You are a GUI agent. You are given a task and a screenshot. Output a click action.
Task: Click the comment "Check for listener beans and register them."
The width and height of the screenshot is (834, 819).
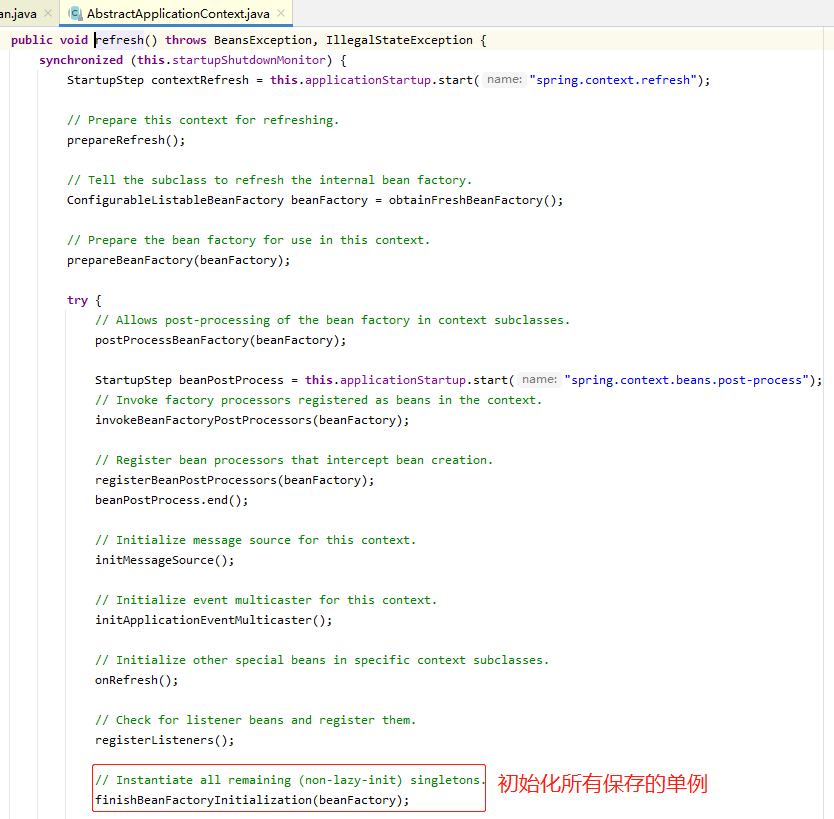[x=255, y=721]
